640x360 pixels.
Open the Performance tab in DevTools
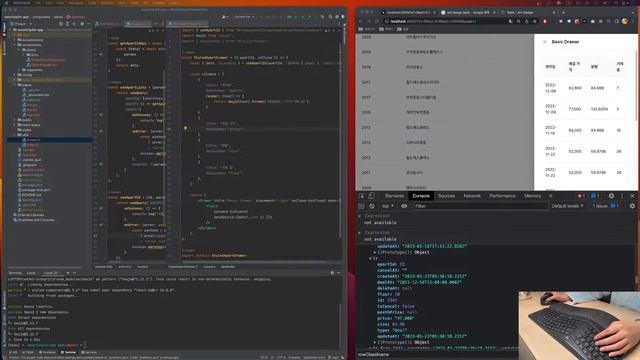click(x=502, y=196)
